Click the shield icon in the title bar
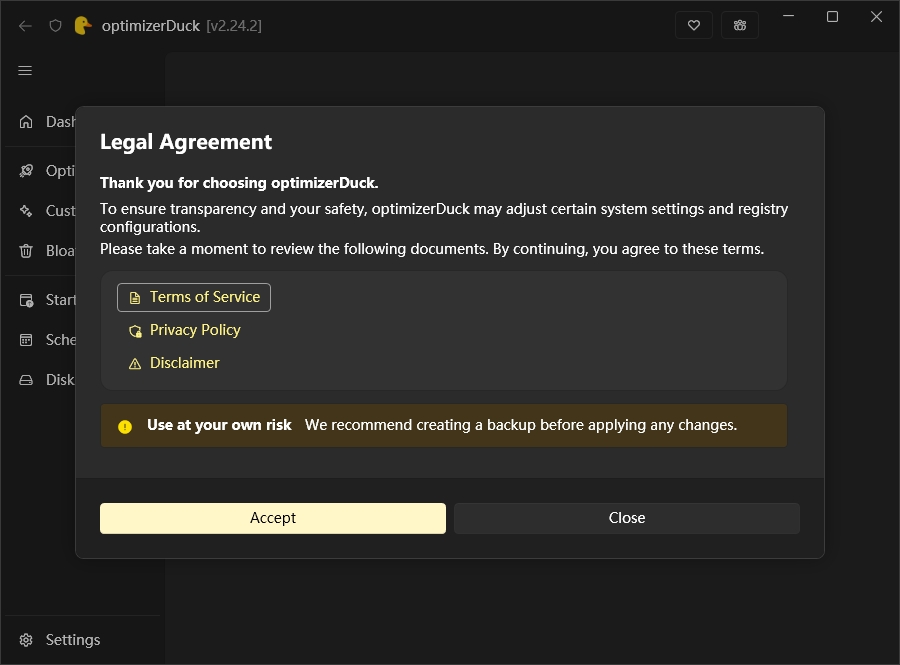 pos(55,26)
